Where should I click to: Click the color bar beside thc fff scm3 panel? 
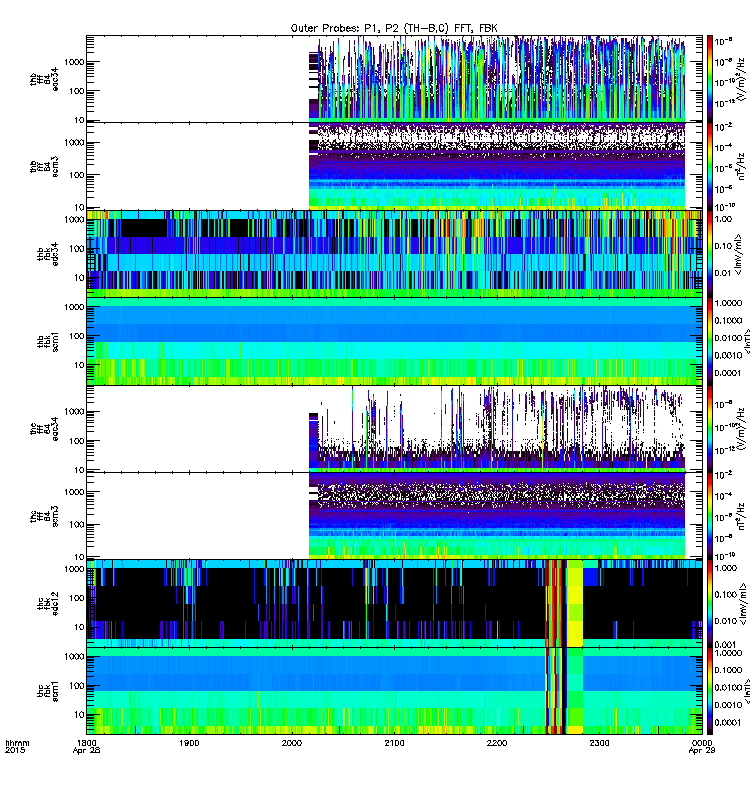[x=710, y=516]
